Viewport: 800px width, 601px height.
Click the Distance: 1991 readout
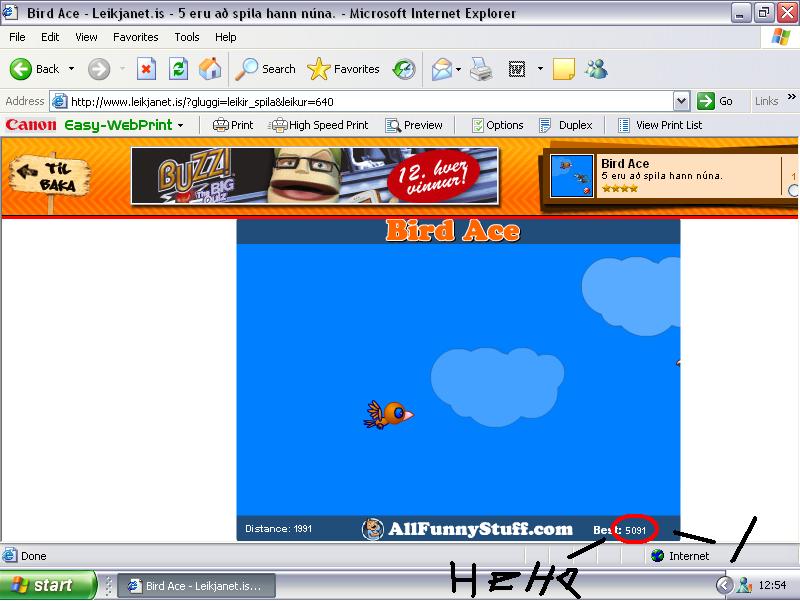point(279,529)
